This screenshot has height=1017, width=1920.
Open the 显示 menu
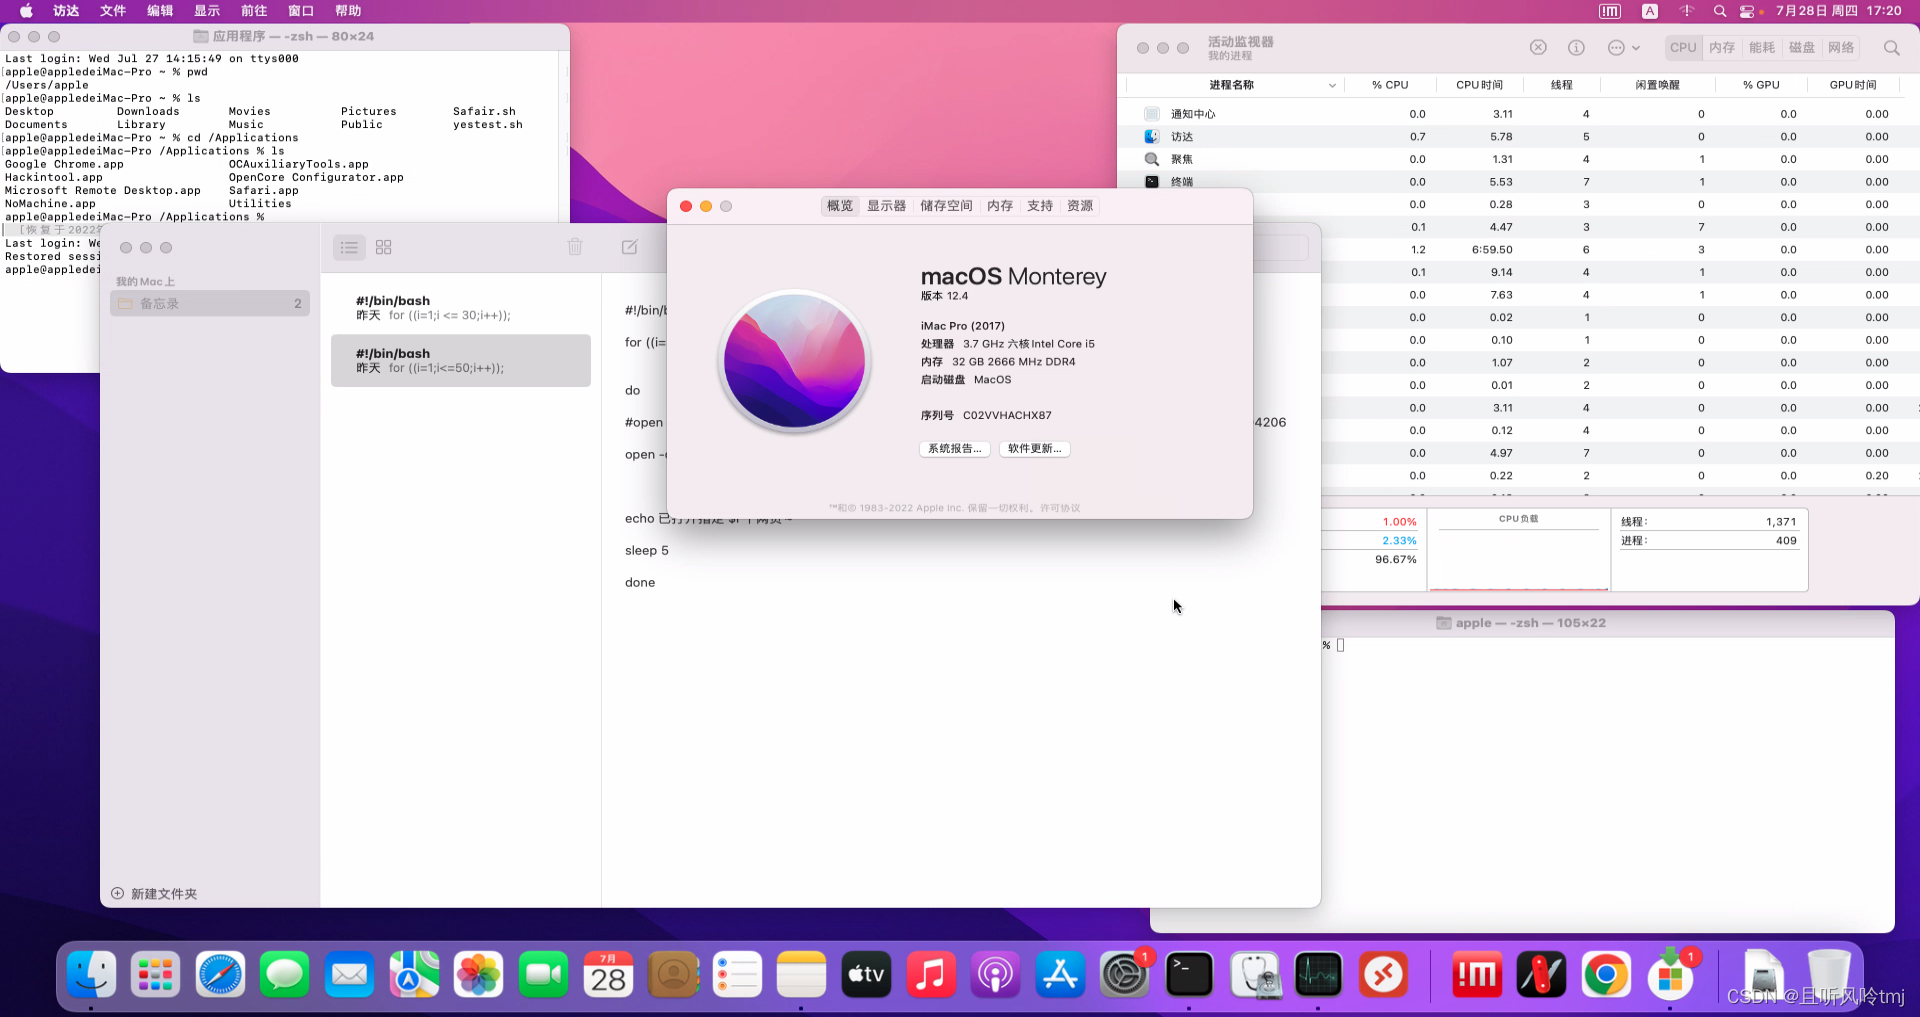click(207, 11)
